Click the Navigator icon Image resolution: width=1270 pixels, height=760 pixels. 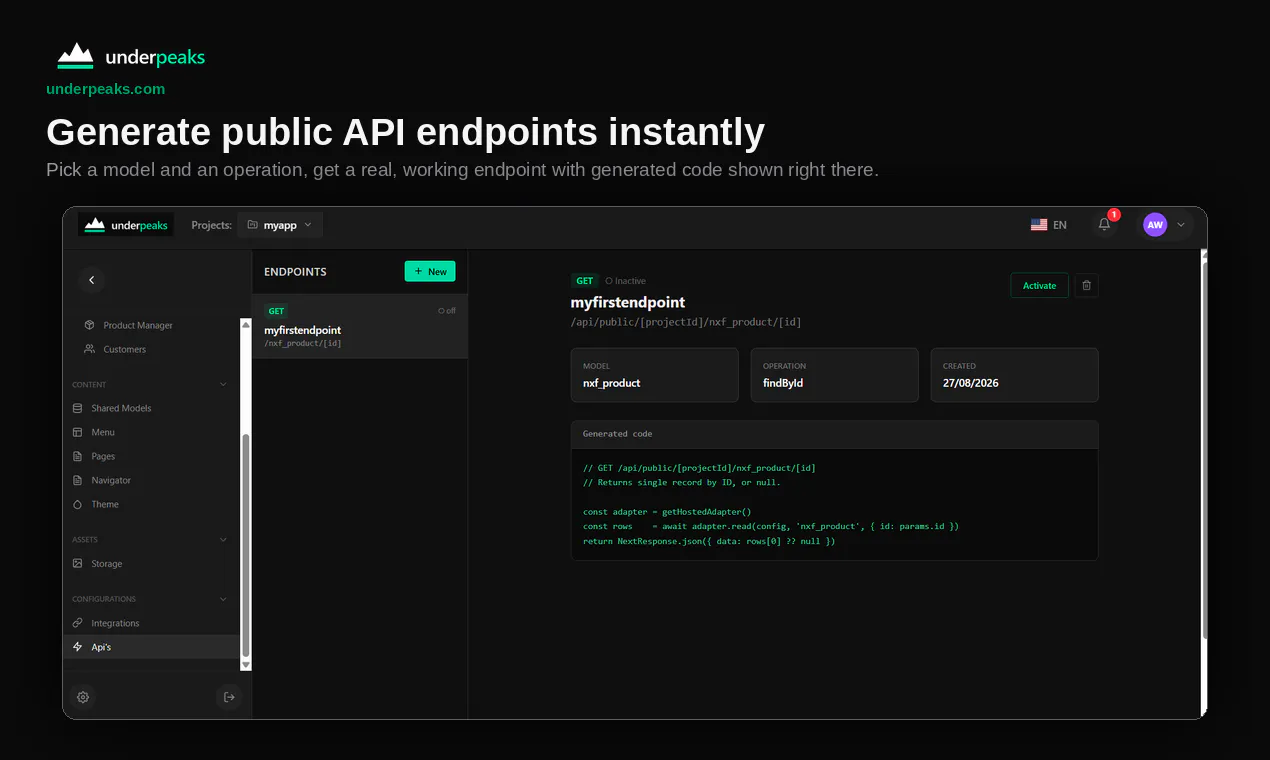pyautogui.click(x=78, y=480)
